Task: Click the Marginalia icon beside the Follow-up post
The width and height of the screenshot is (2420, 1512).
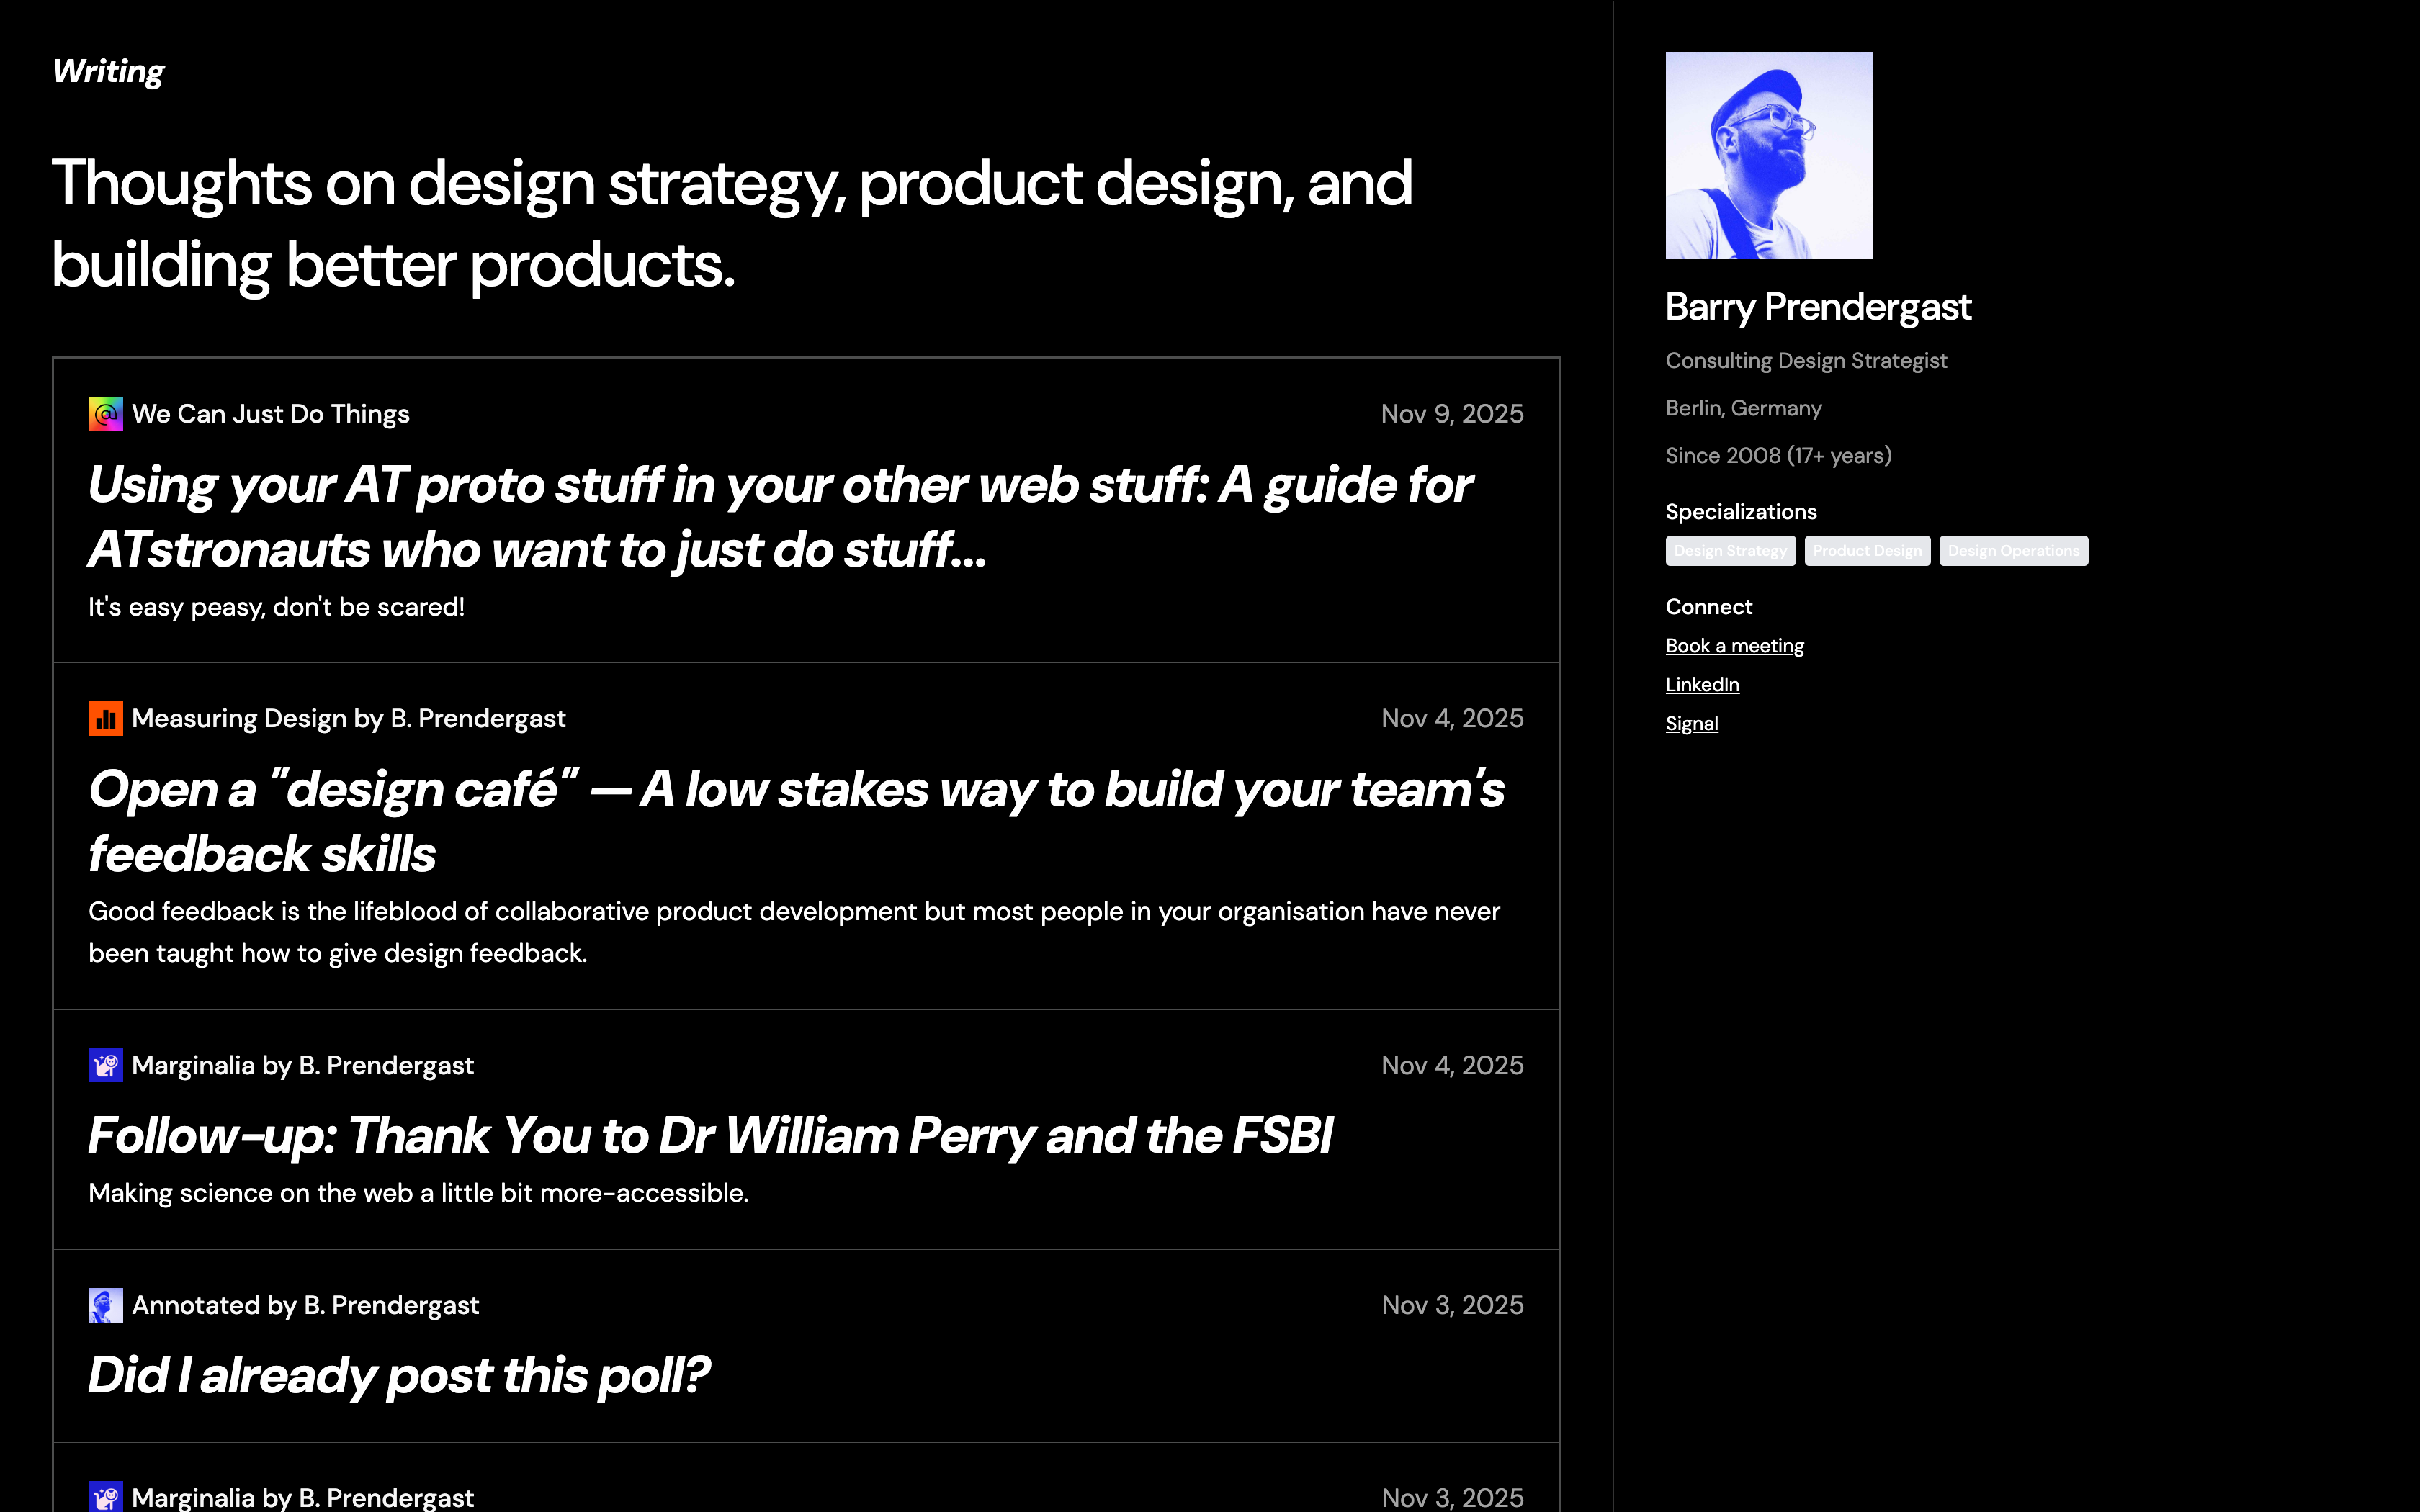Action: (x=105, y=1065)
